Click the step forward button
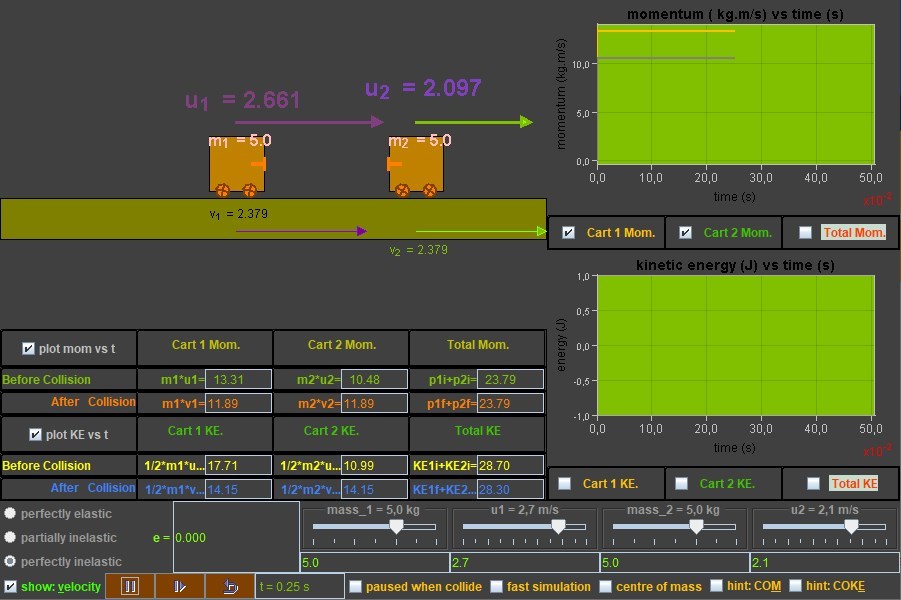This screenshot has width=901, height=600. 180,587
